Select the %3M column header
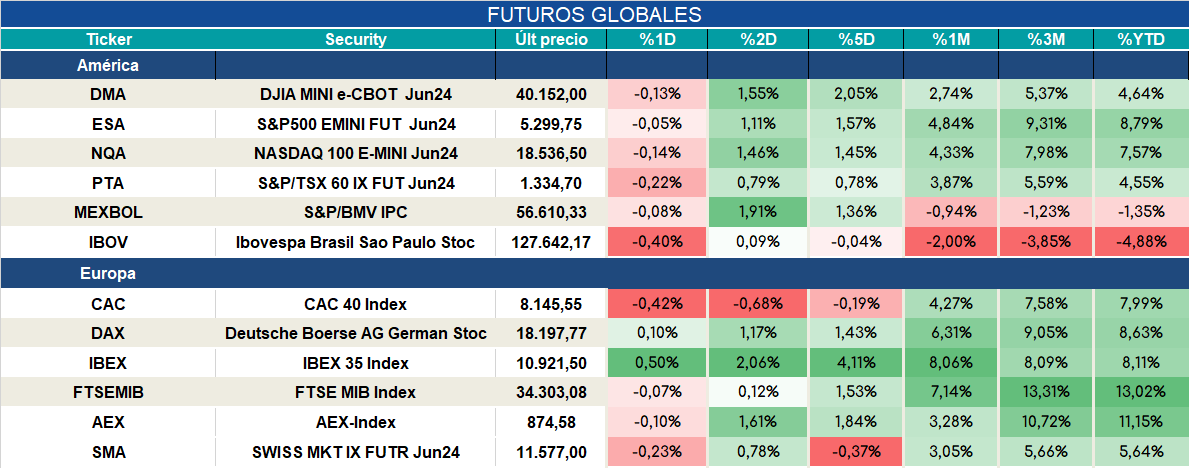Image resolution: width=1189 pixels, height=468 pixels. [x=1046, y=39]
